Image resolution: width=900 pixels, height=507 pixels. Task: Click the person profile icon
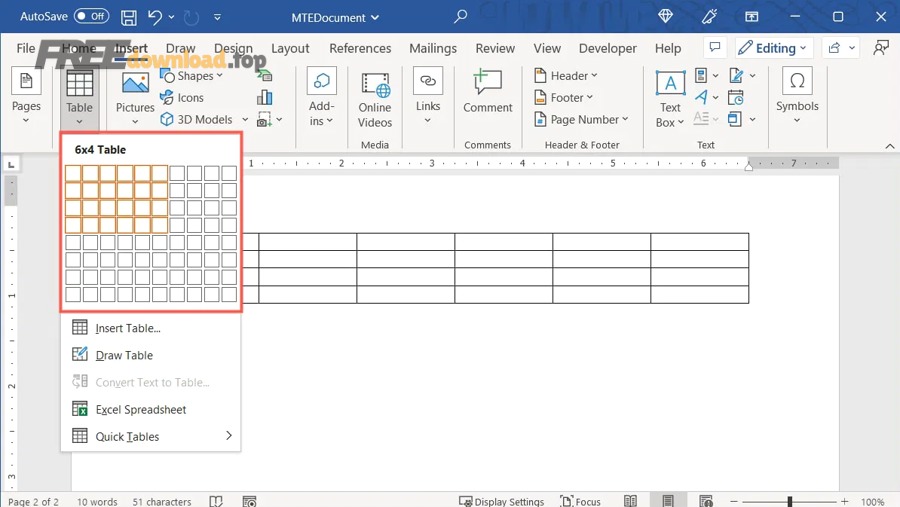click(x=880, y=48)
